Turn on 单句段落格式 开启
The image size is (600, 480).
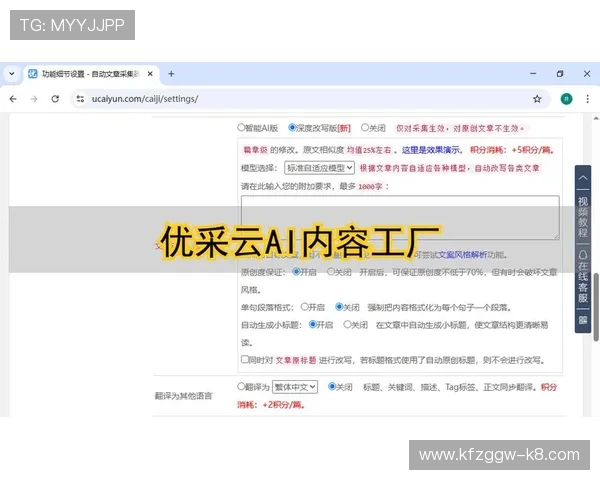[x=305, y=307]
